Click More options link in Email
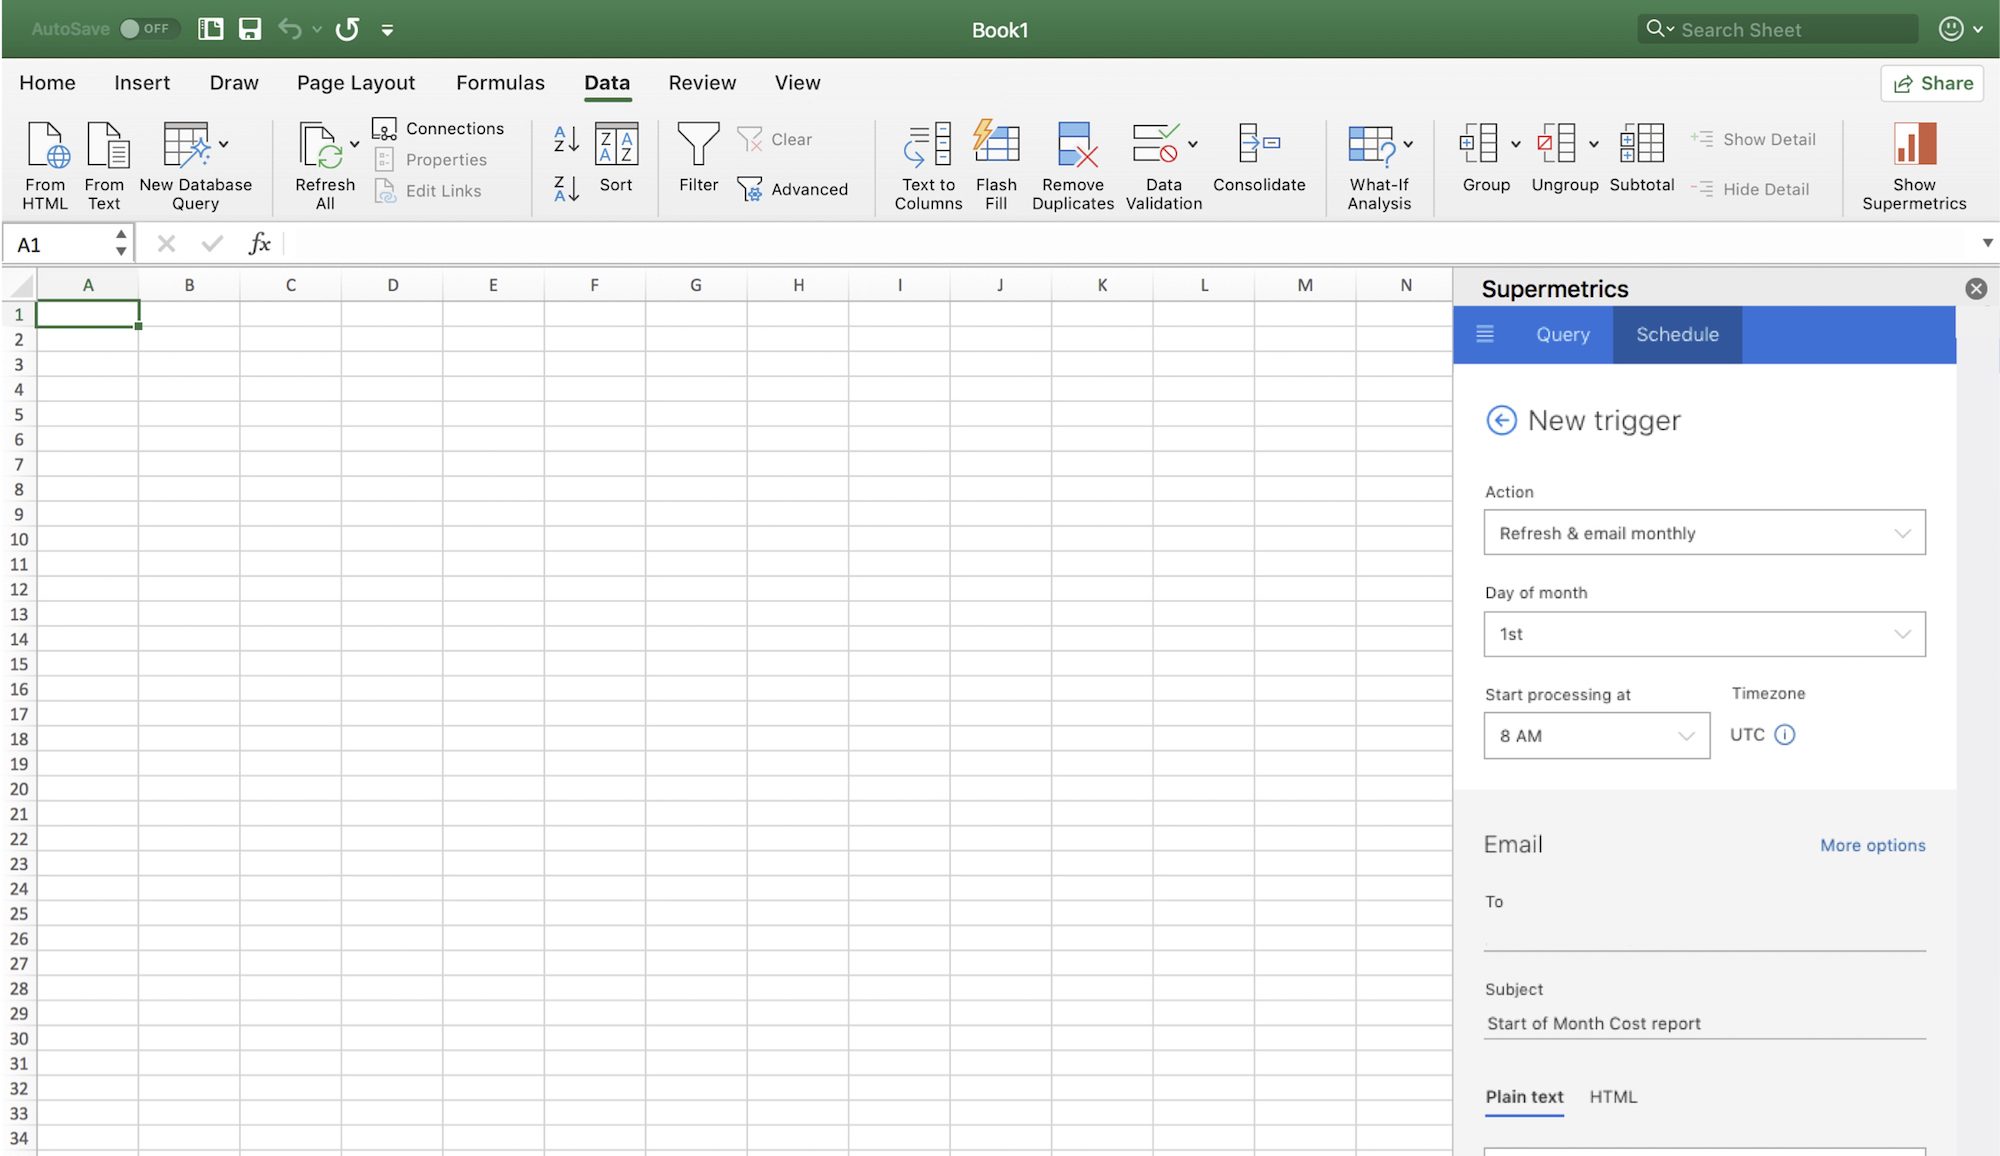 pos(1873,846)
